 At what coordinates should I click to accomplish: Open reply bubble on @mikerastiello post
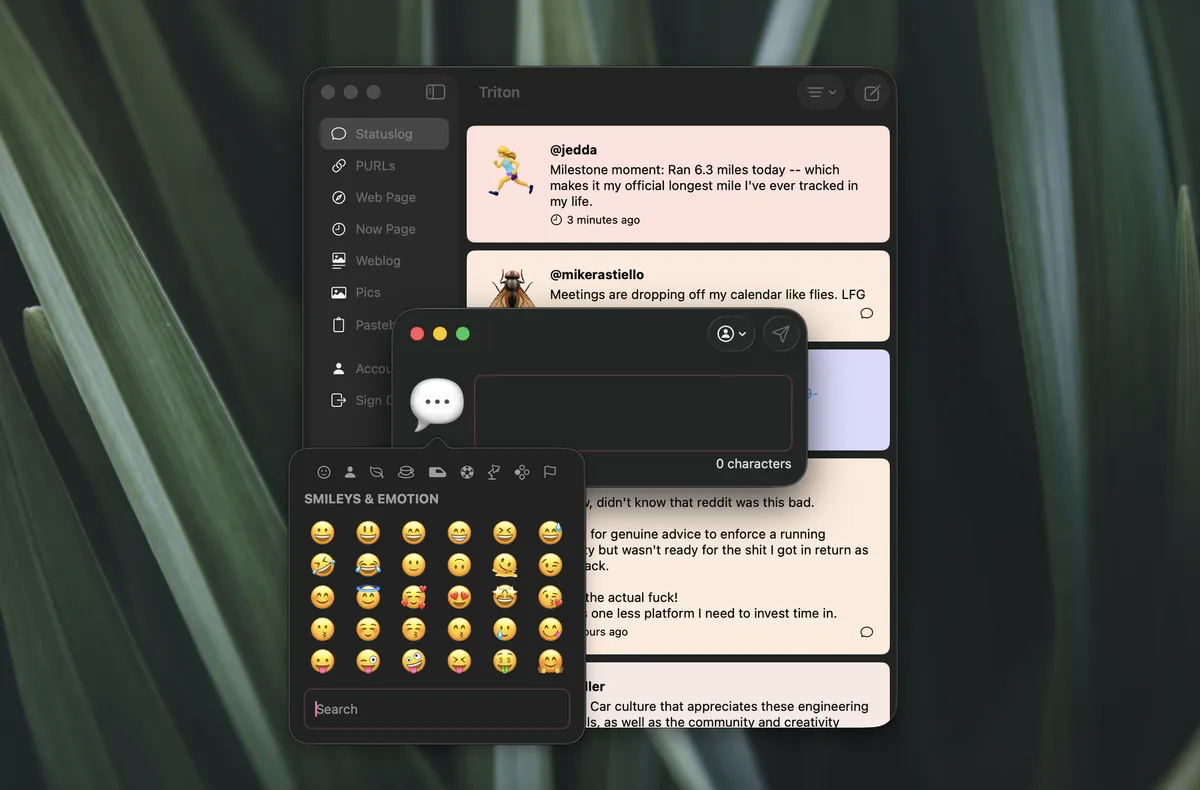[867, 313]
